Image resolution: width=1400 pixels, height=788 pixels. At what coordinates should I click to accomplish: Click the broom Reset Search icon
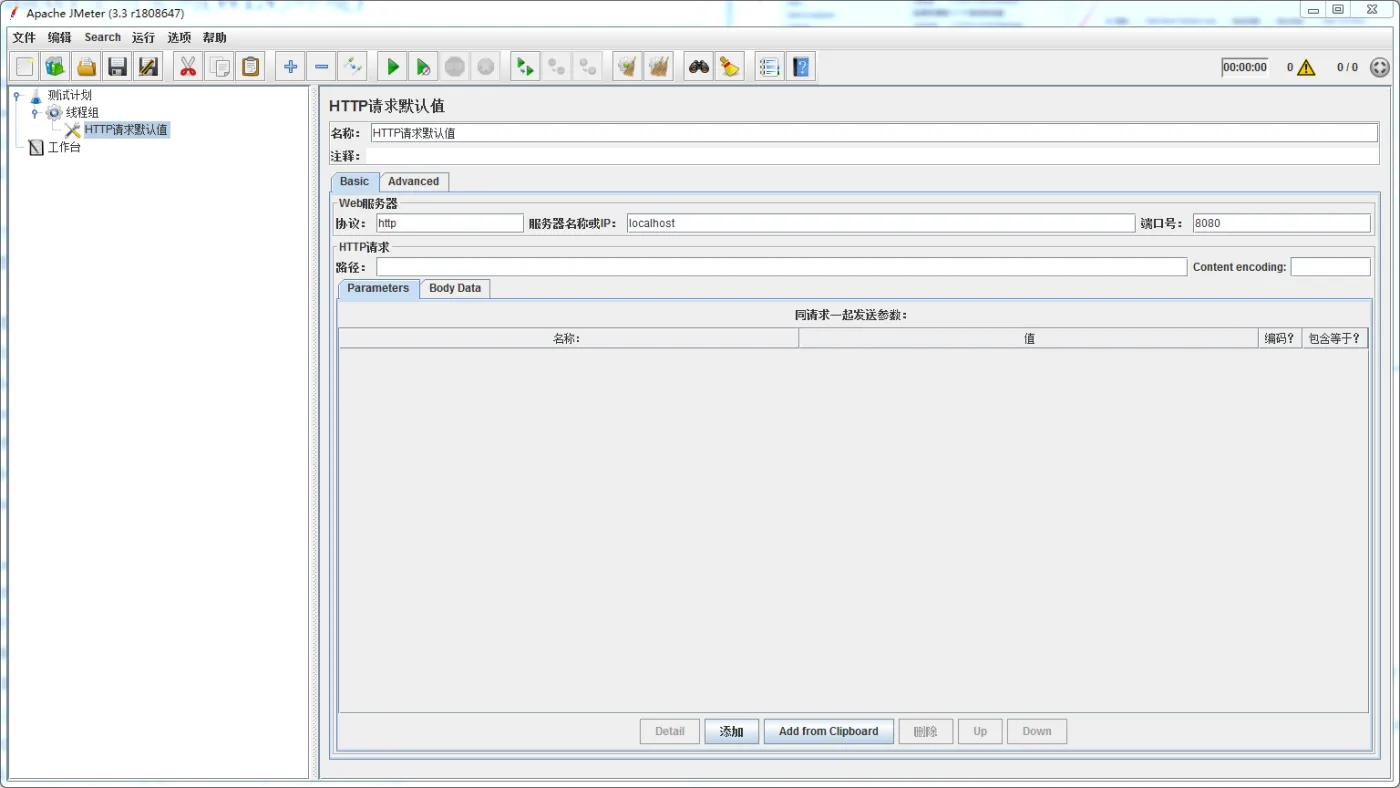pyautogui.click(x=730, y=67)
